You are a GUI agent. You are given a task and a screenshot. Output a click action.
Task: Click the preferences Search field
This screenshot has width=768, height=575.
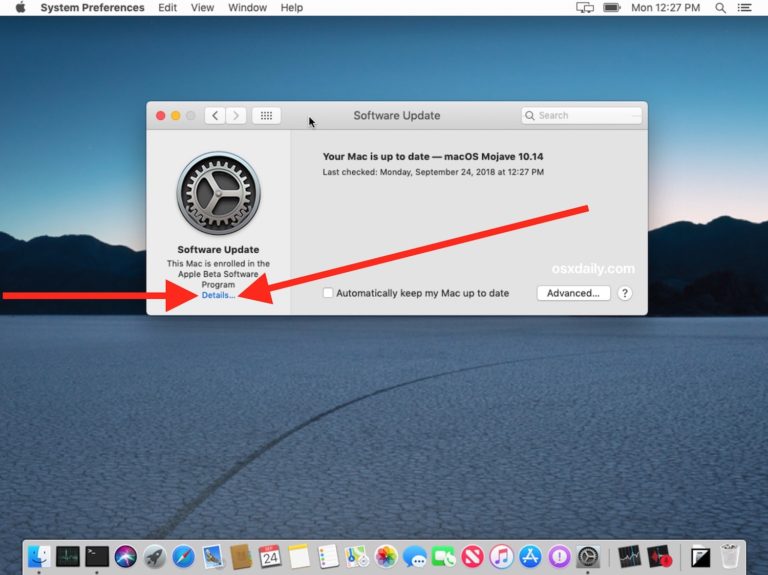(581, 116)
